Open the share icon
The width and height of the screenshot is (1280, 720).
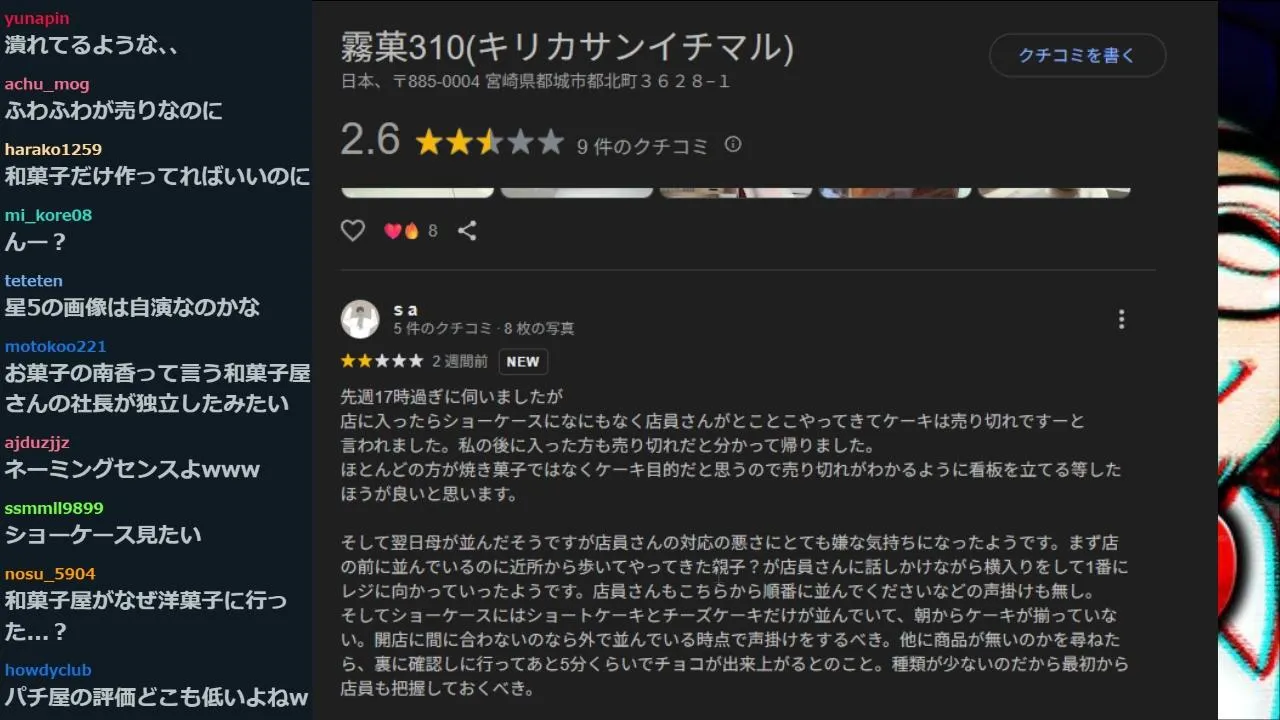[x=467, y=231]
